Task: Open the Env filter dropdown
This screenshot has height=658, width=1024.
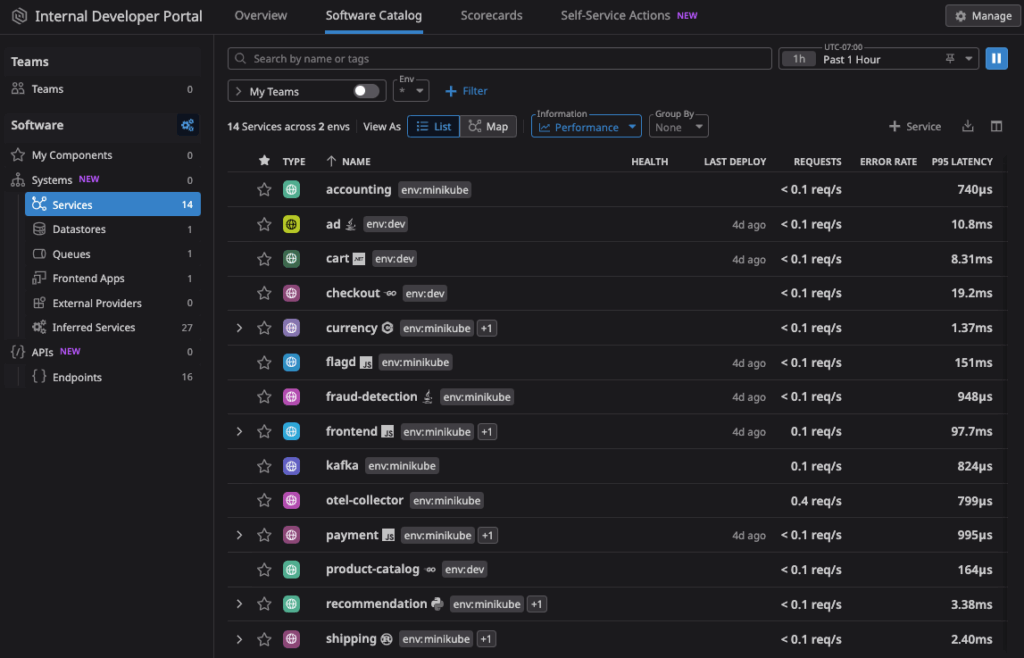Action: click(x=411, y=90)
